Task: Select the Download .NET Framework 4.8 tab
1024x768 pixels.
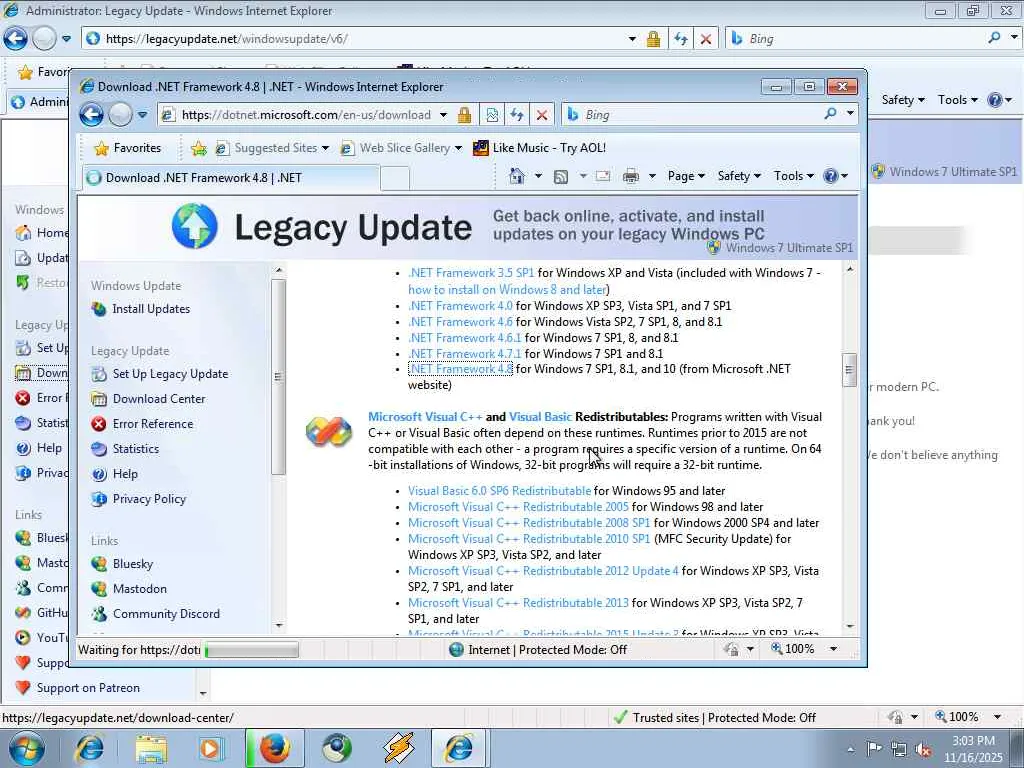Action: click(x=231, y=178)
